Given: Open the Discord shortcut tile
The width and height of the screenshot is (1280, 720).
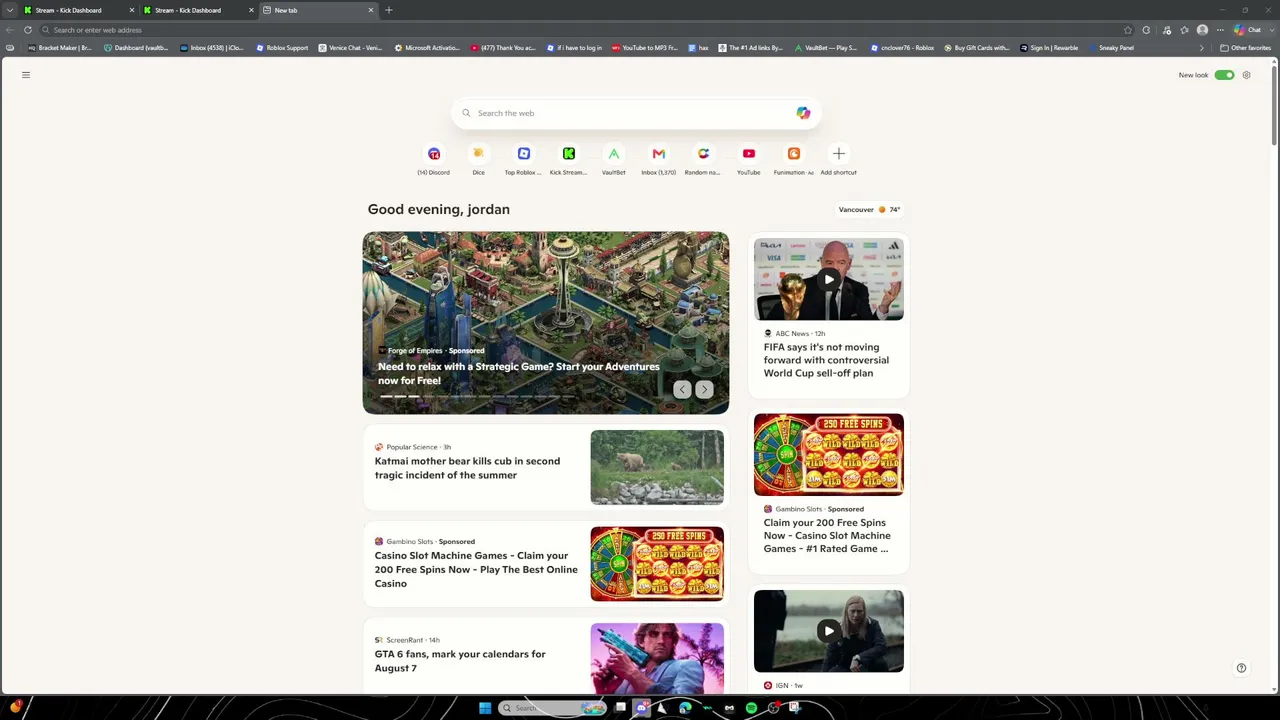Looking at the screenshot, I should tap(433, 159).
